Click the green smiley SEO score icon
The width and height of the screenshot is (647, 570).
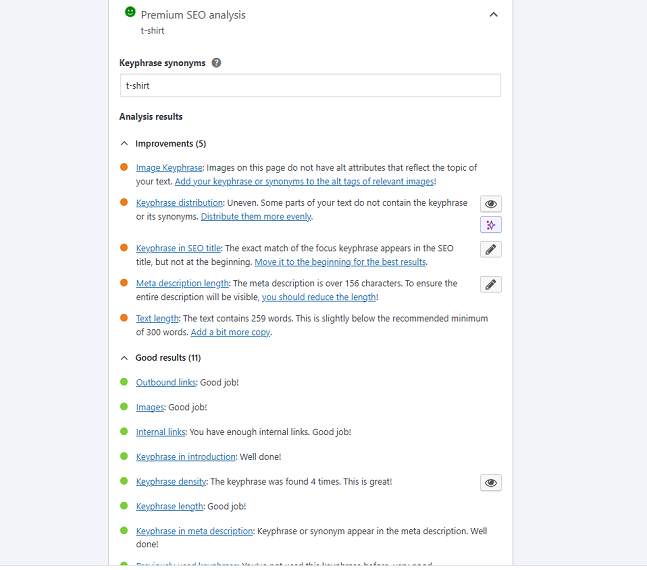130,13
